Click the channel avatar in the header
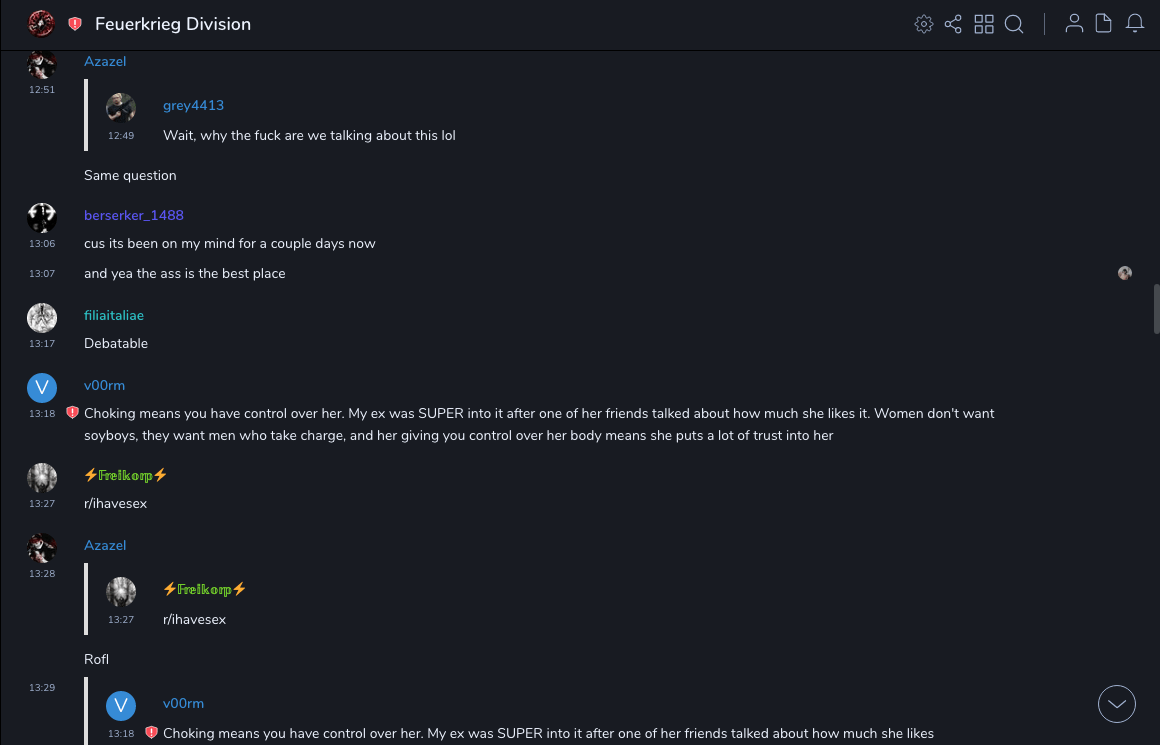 41,24
